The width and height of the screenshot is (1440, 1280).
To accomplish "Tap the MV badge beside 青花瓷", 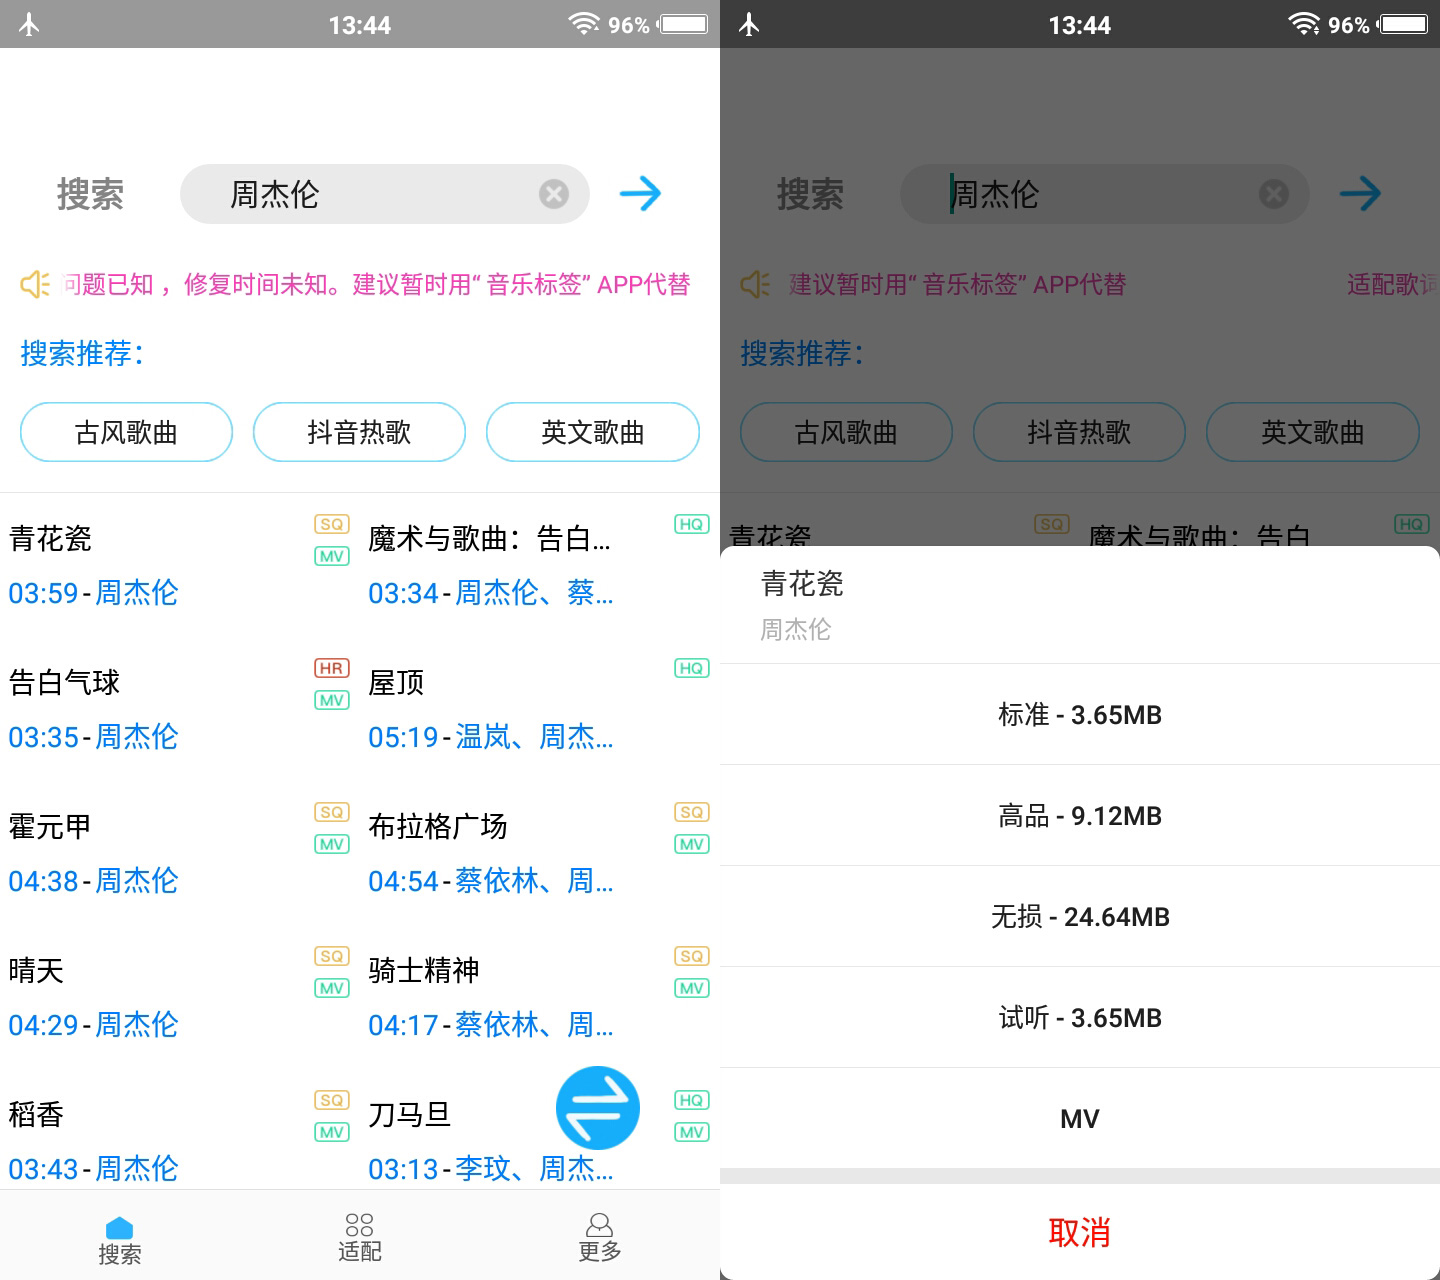I will click(x=332, y=556).
